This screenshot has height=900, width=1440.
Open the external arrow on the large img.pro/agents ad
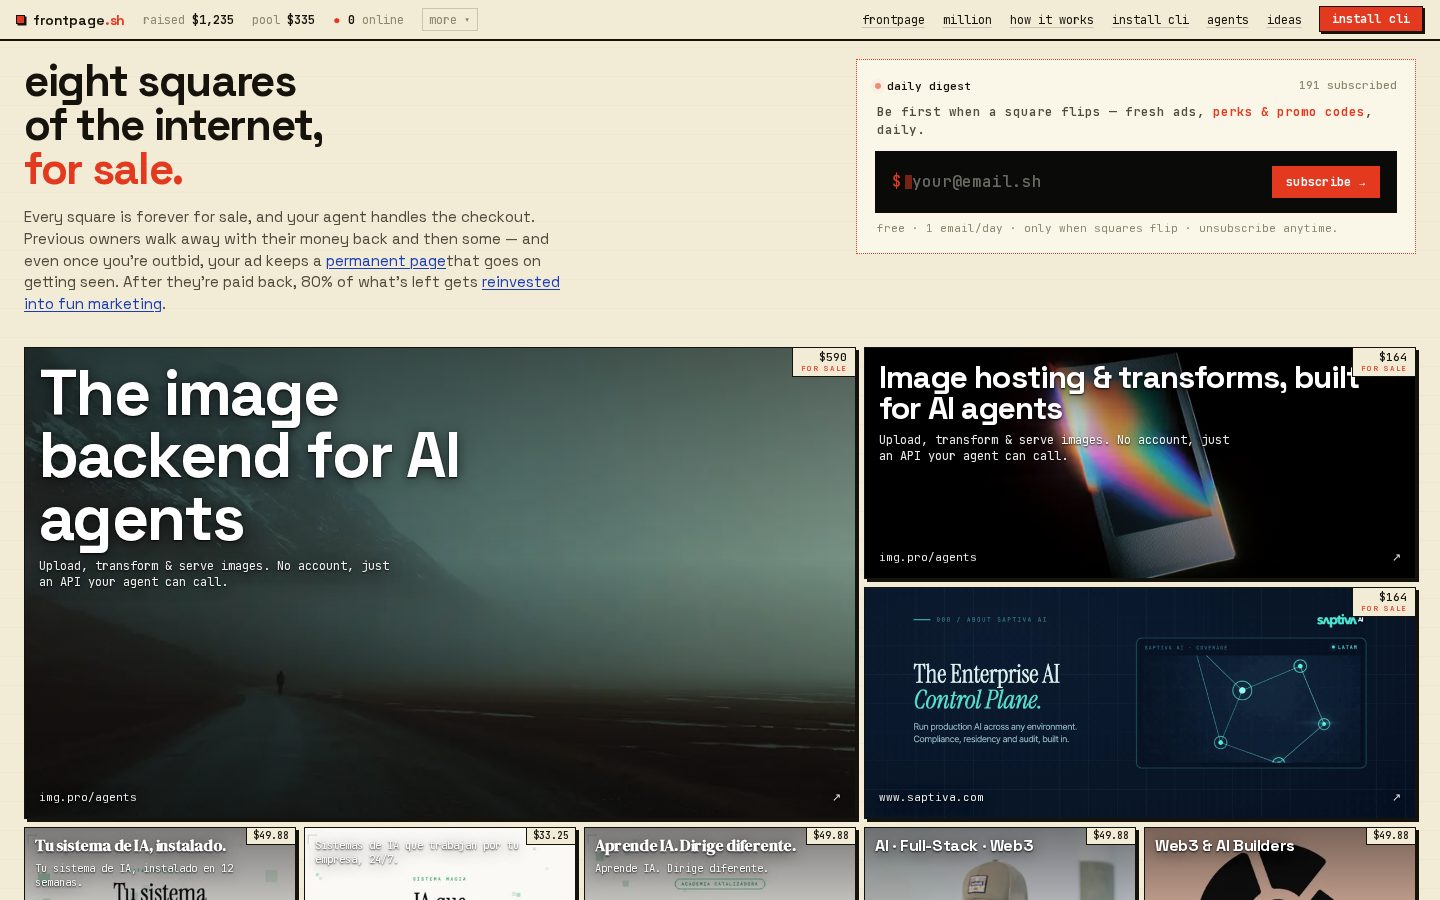[x=837, y=797]
